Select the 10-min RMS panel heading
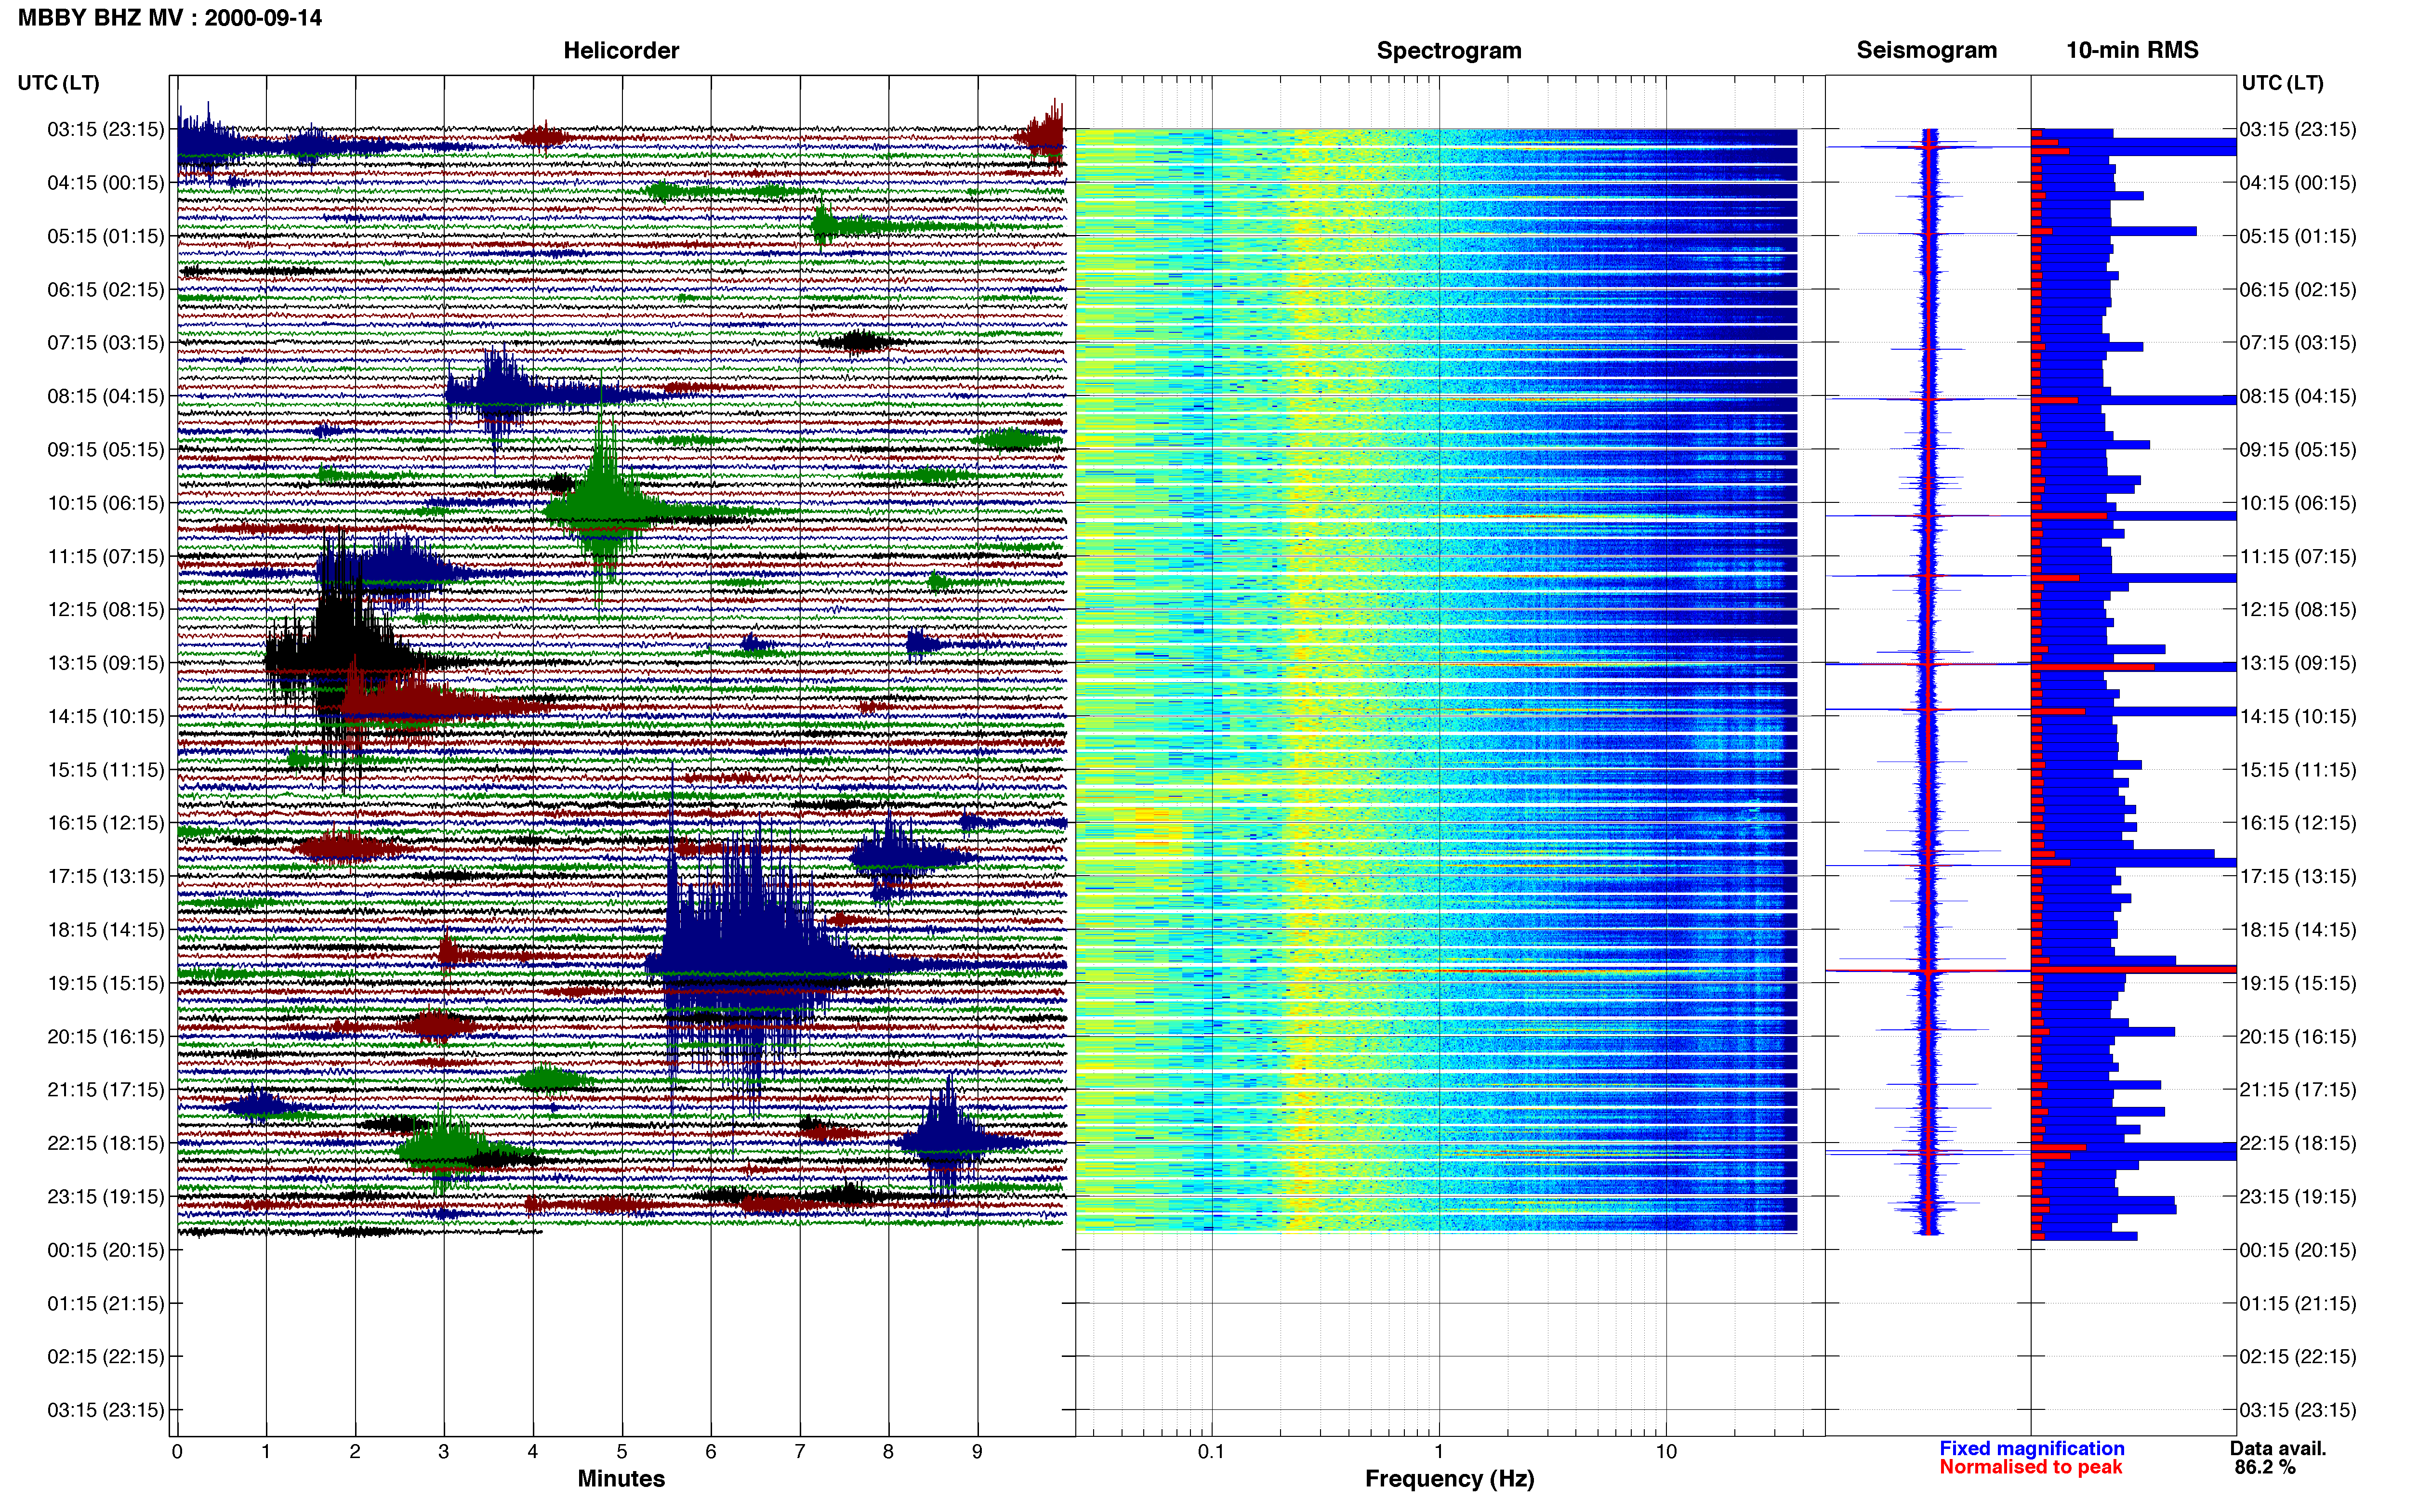 (2131, 50)
